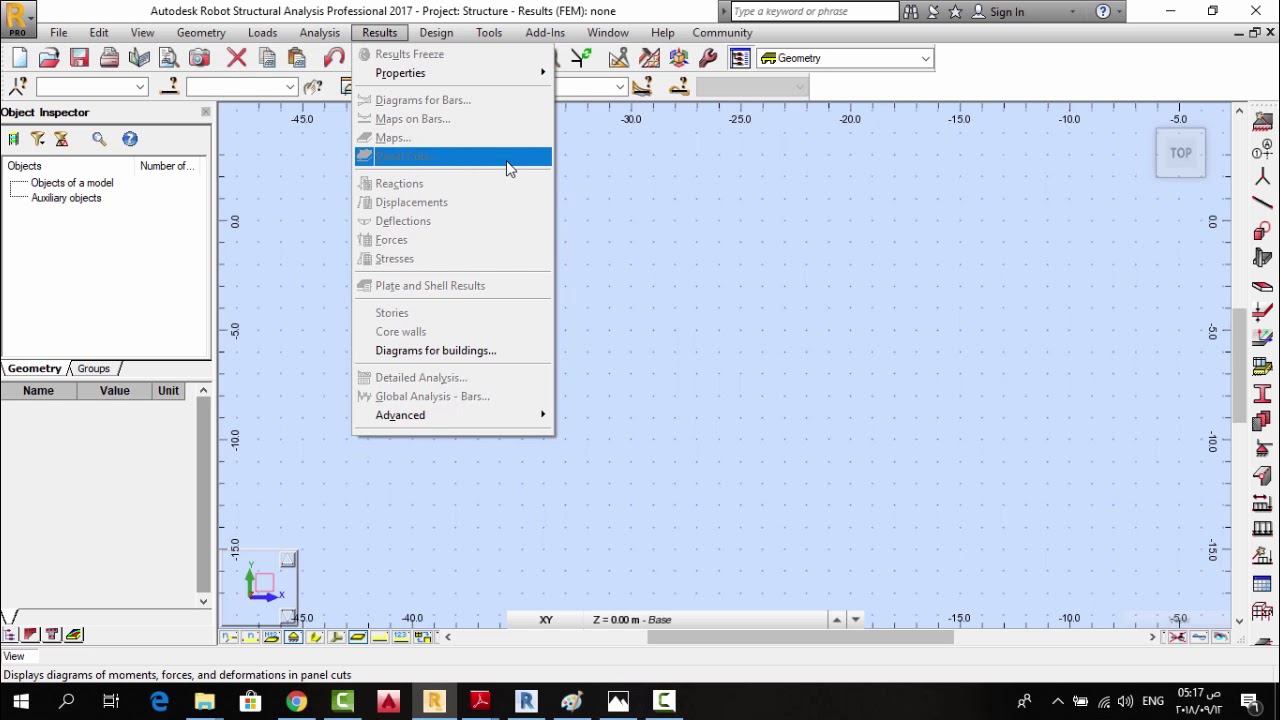Click the vertical scrollbar of properties table

(x=204, y=495)
